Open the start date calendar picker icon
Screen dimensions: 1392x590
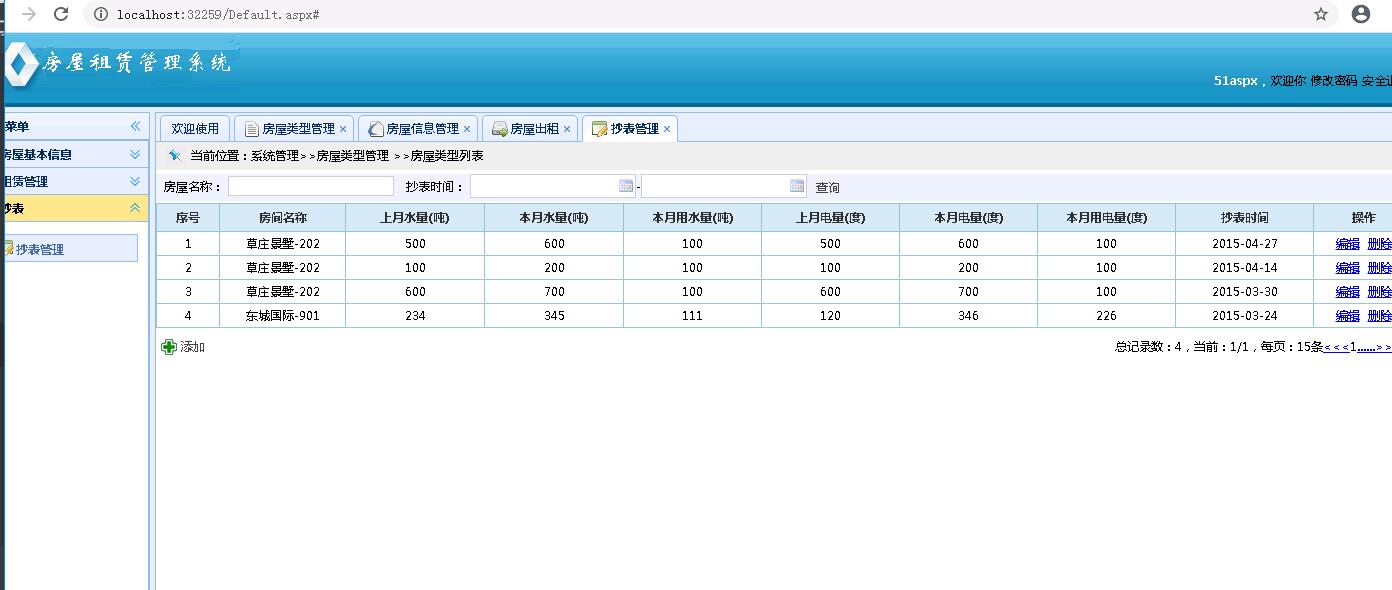tap(626, 186)
